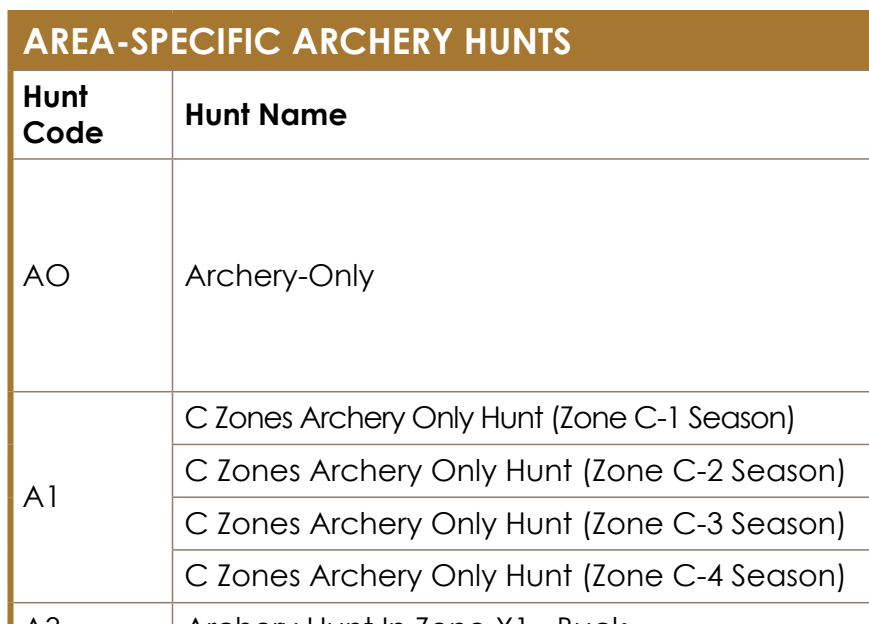
Task: Click the word Code in the header
Action: coord(63,133)
